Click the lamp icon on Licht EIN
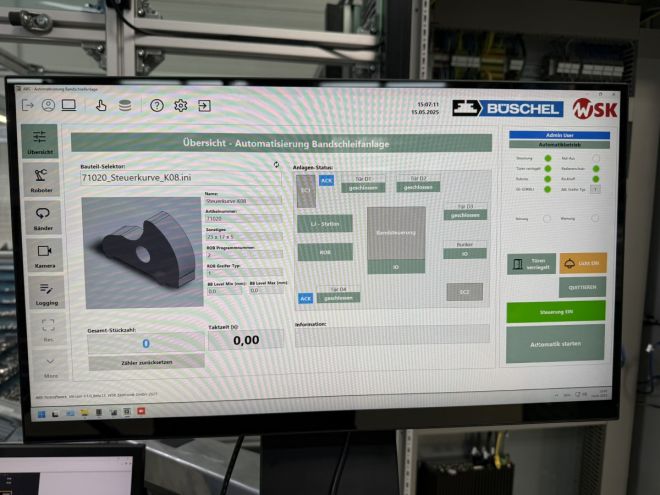This screenshot has height=495, width=660. click(569, 263)
